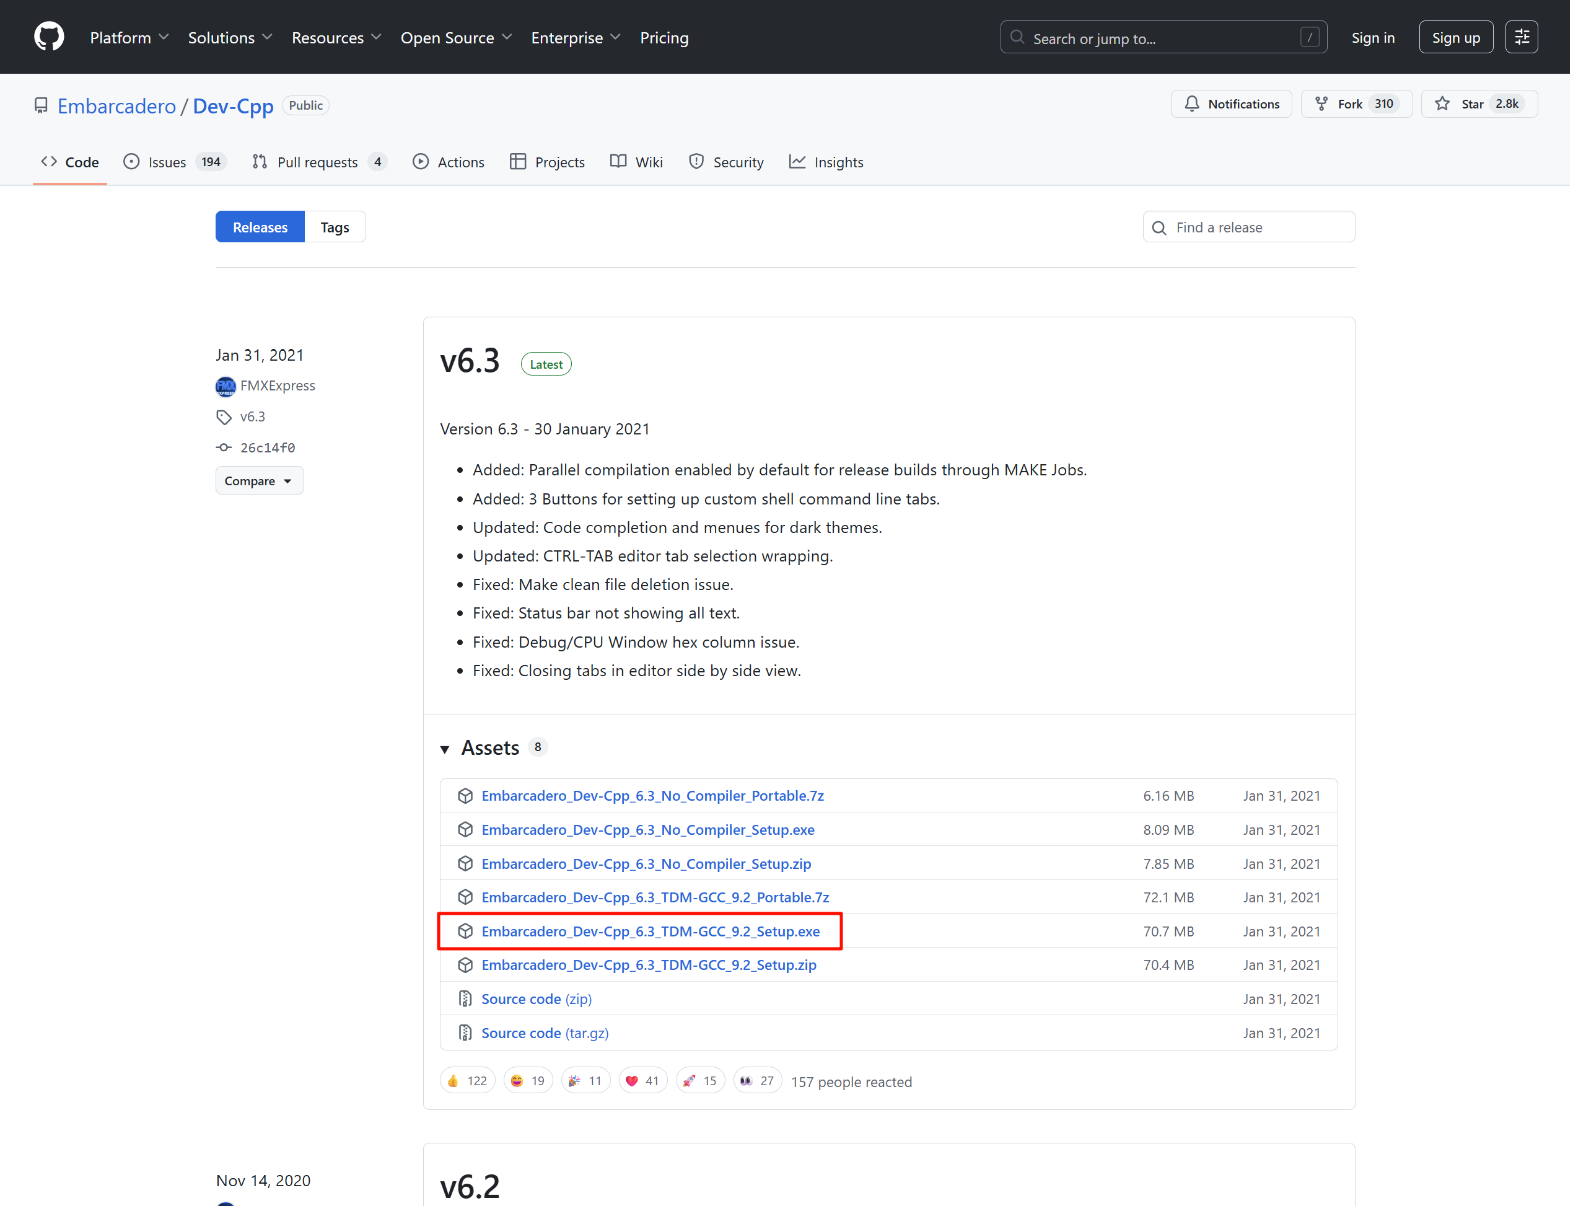The height and width of the screenshot is (1206, 1570).
Task: Open the Issues tab
Action: click(x=175, y=162)
